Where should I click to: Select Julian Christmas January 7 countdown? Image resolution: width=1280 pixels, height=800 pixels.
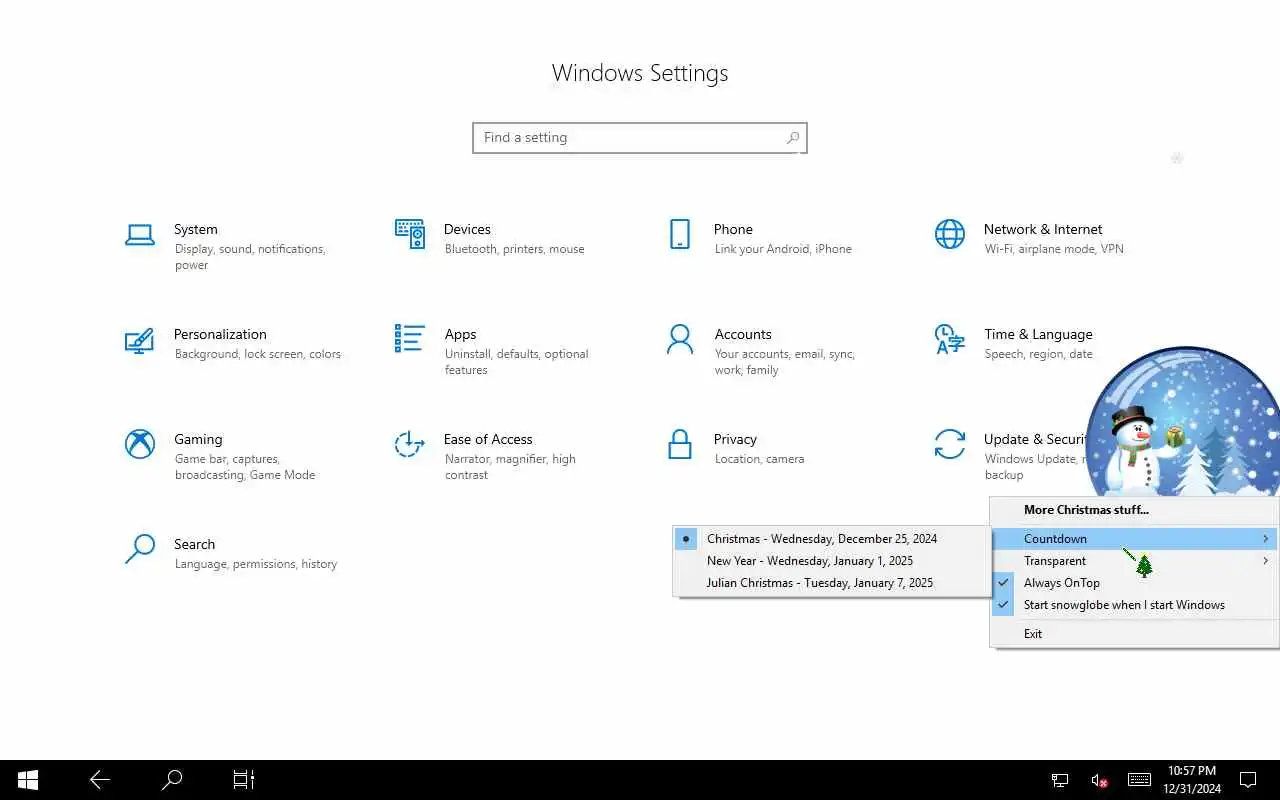(x=832, y=583)
